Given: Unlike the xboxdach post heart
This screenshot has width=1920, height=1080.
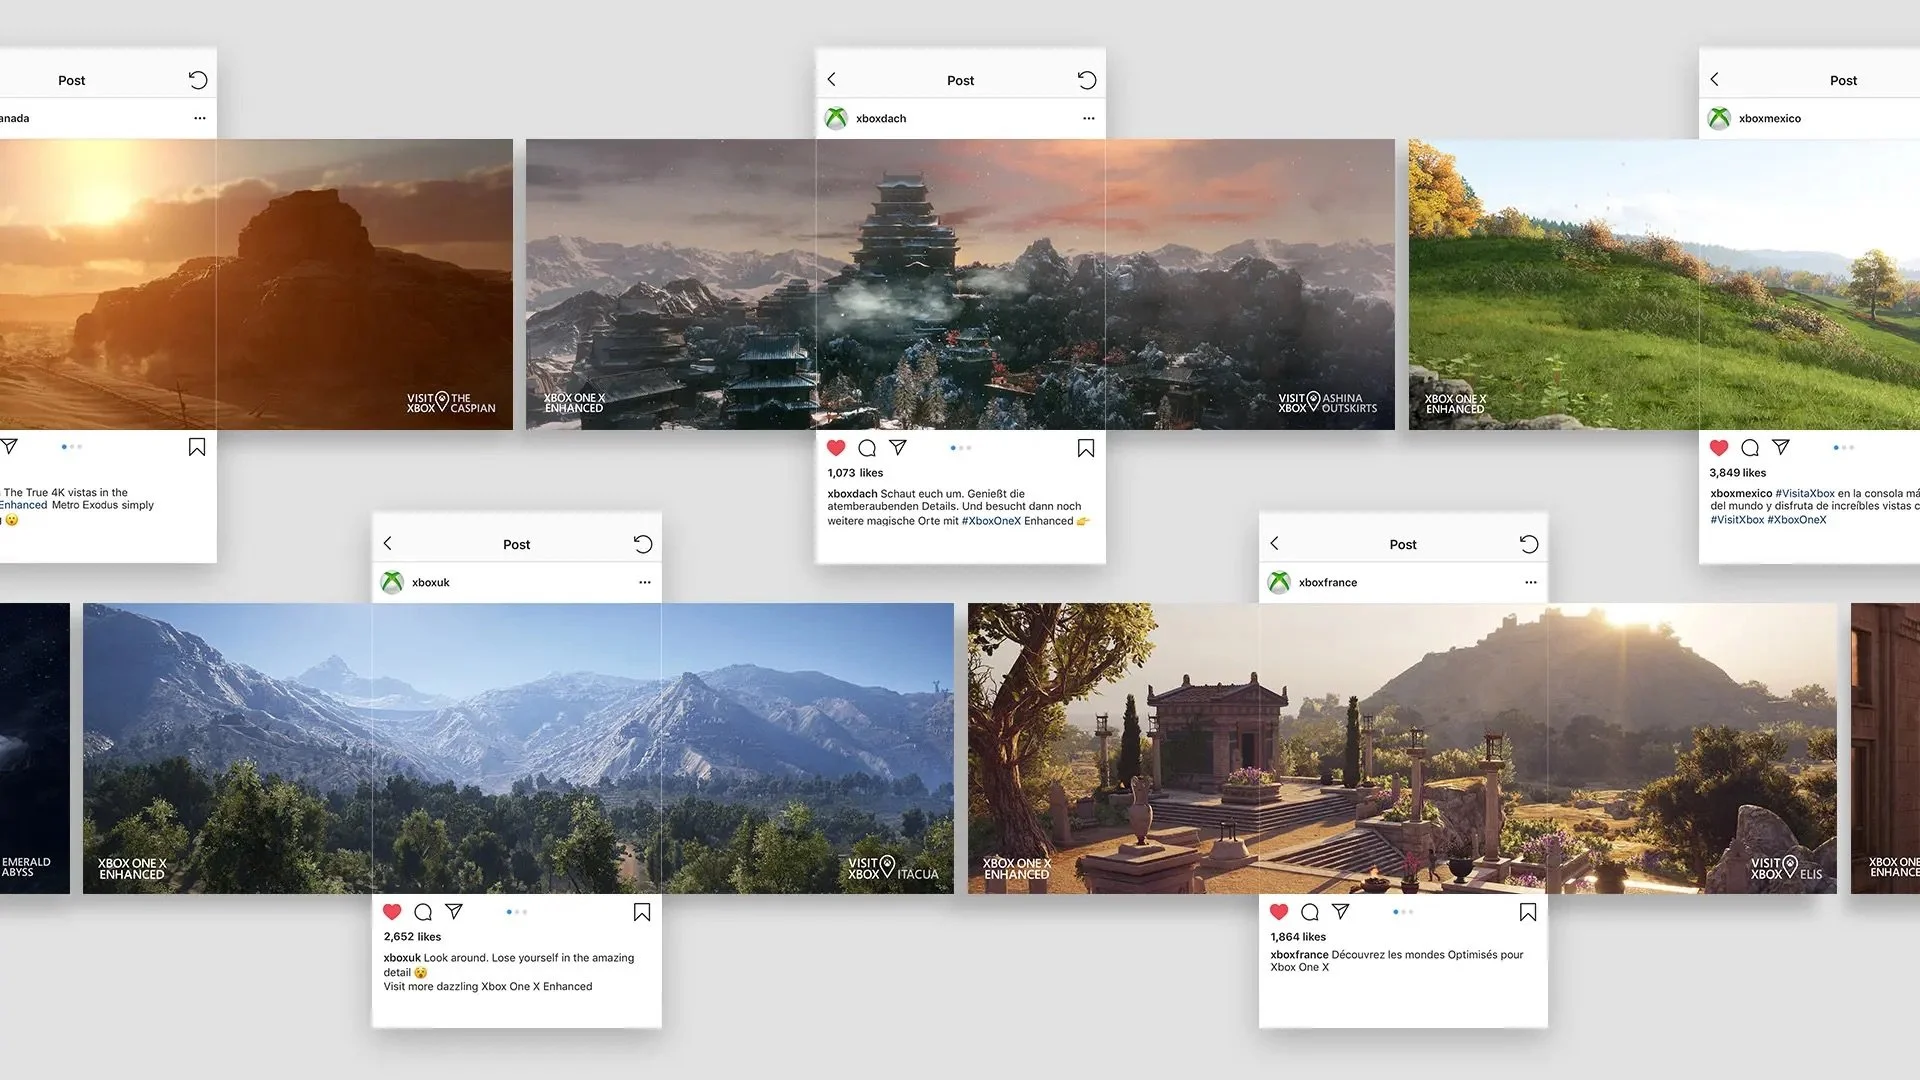Looking at the screenshot, I should point(836,448).
